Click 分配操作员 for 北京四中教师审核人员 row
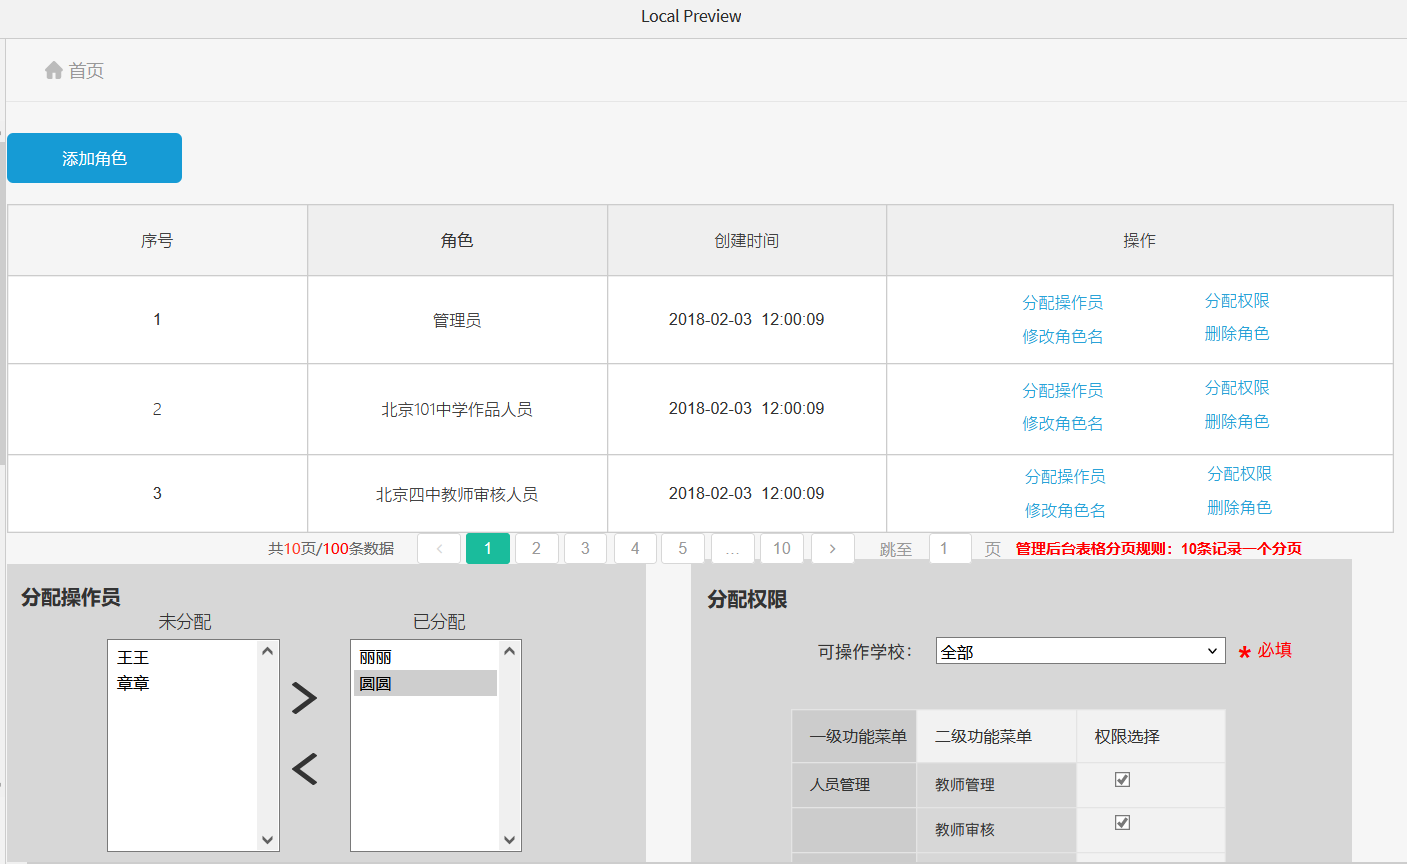1407x864 pixels. 1065,476
